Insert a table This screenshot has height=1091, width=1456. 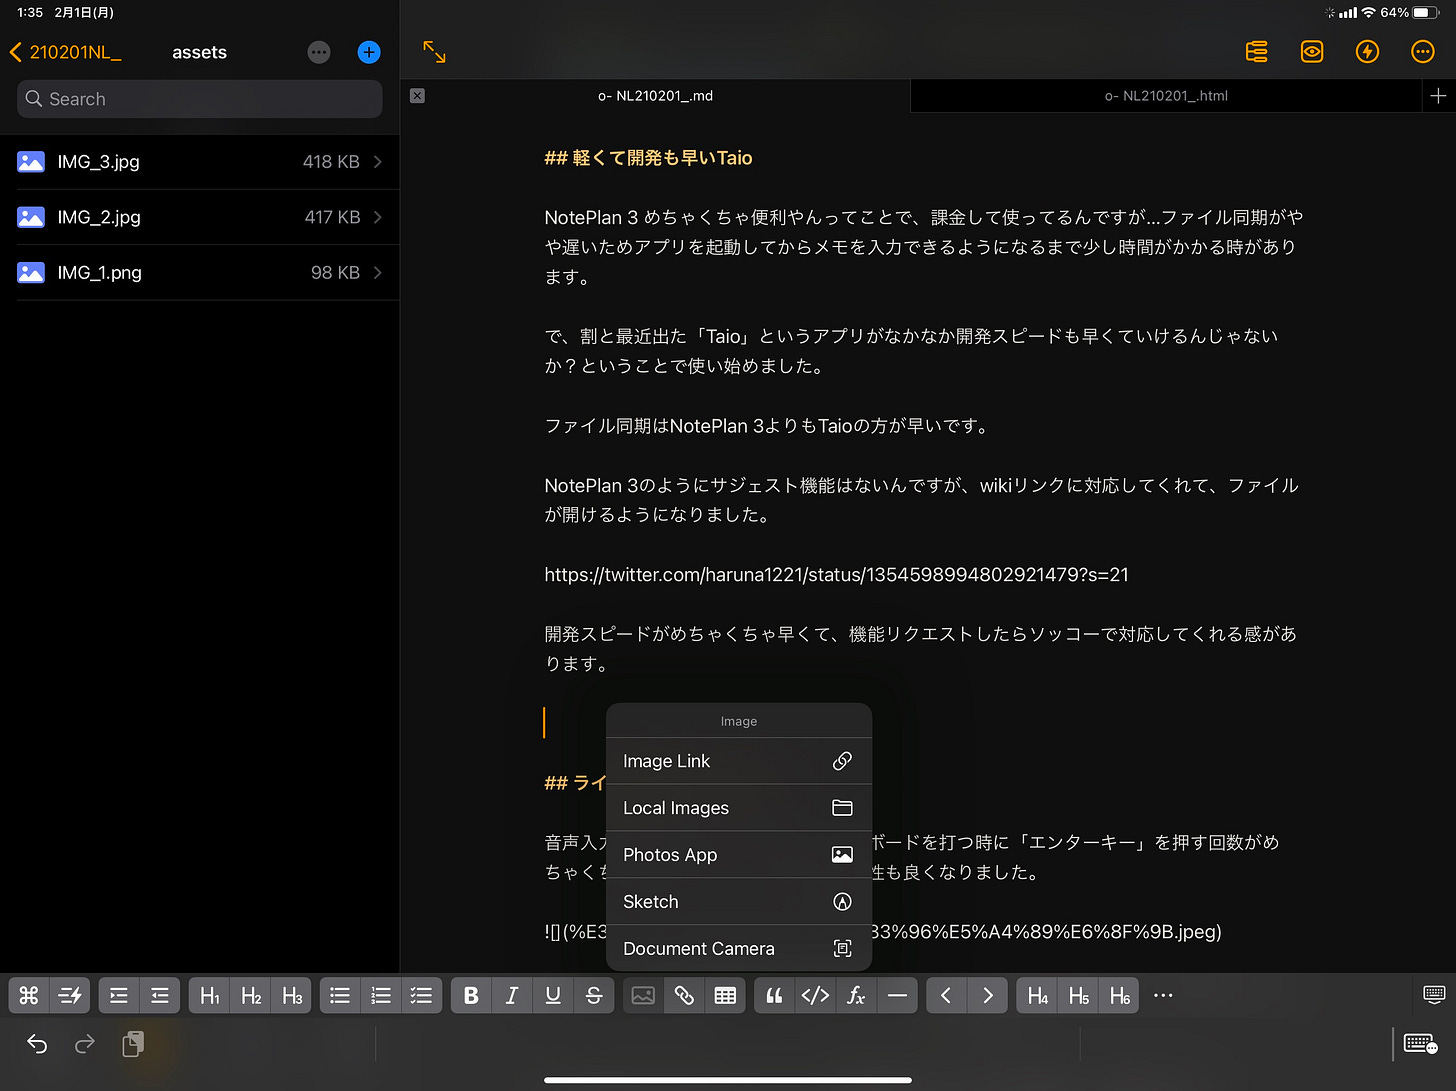725,995
